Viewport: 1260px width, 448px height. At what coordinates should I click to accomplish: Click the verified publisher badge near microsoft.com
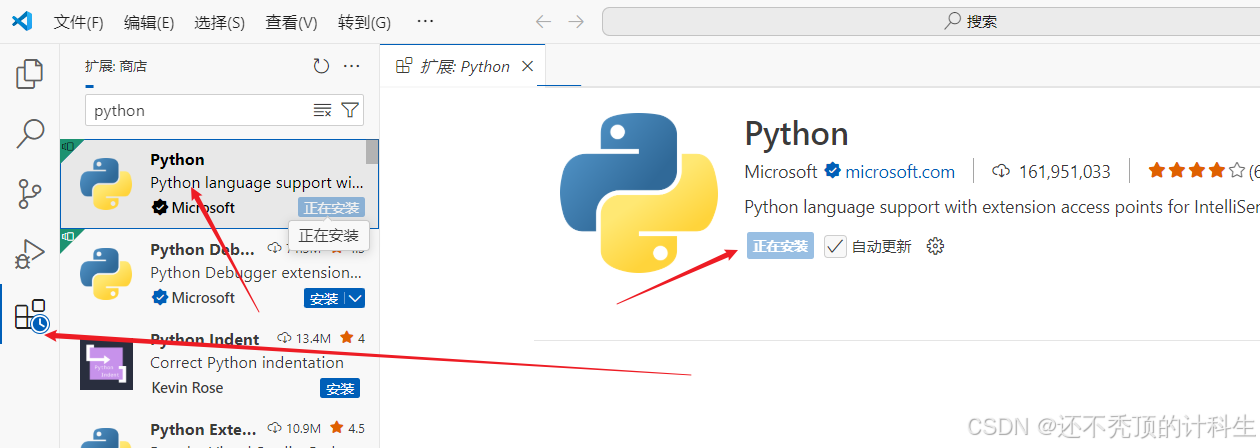(832, 171)
